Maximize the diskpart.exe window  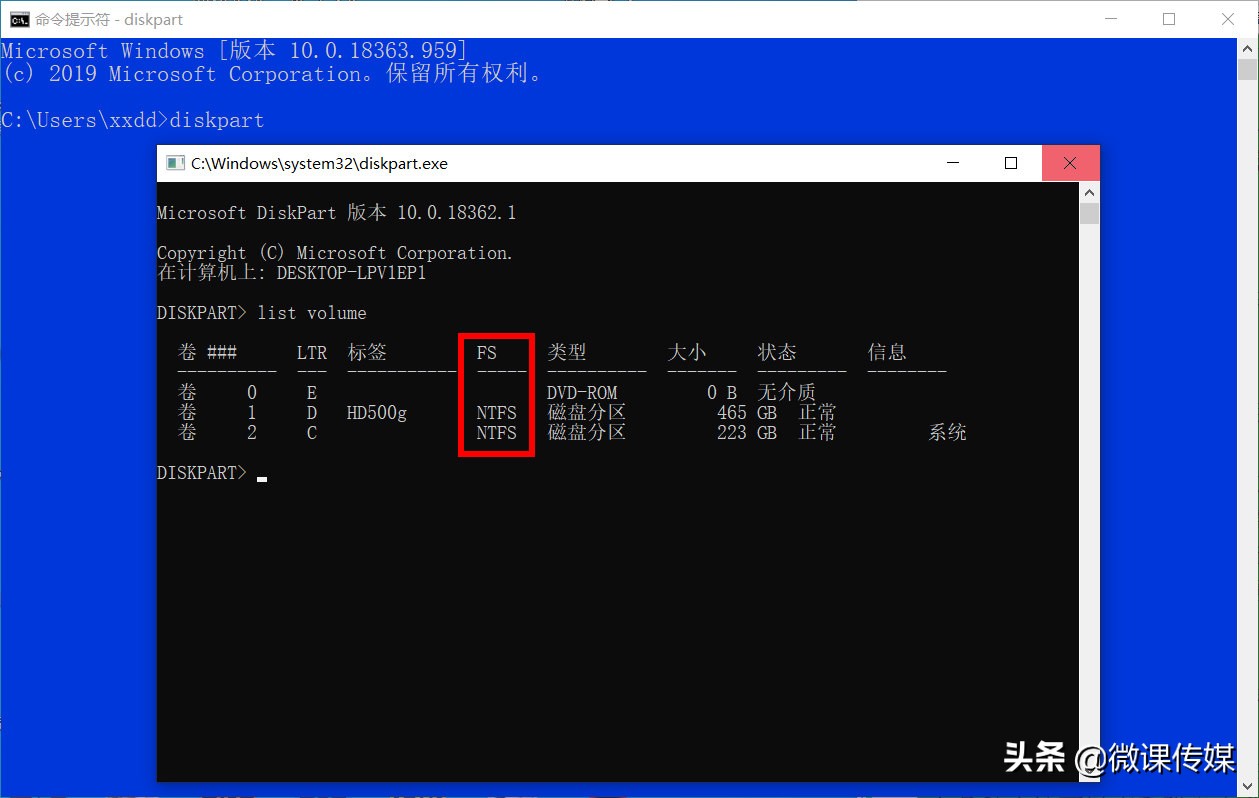point(1011,163)
